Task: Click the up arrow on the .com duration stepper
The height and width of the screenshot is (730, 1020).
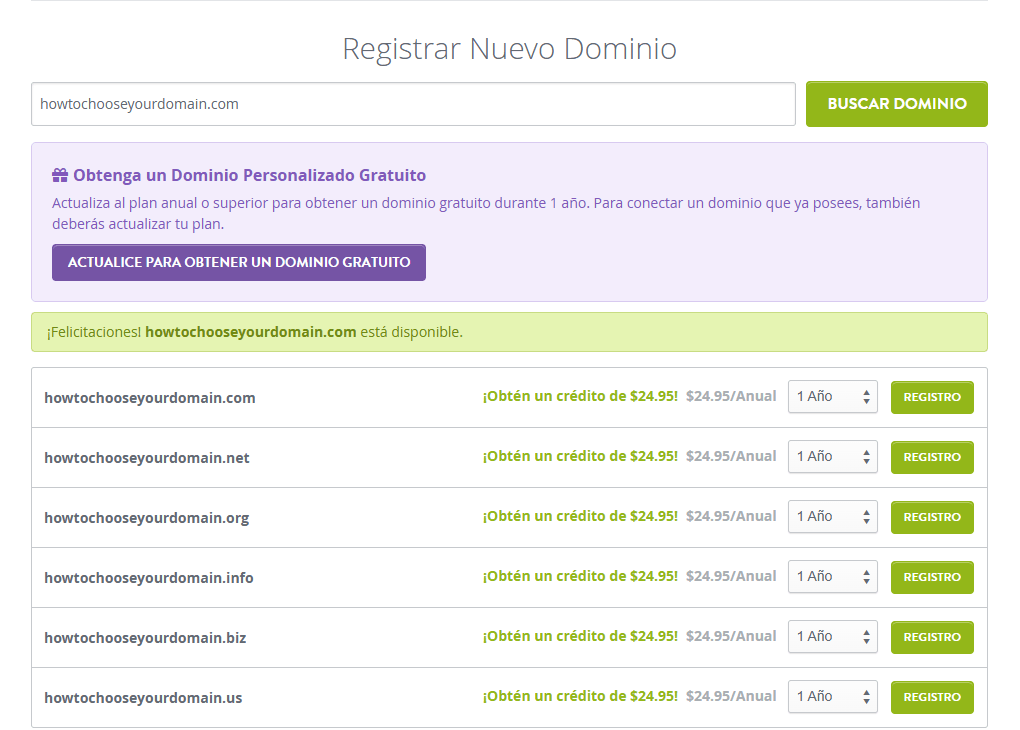Action: 866,392
